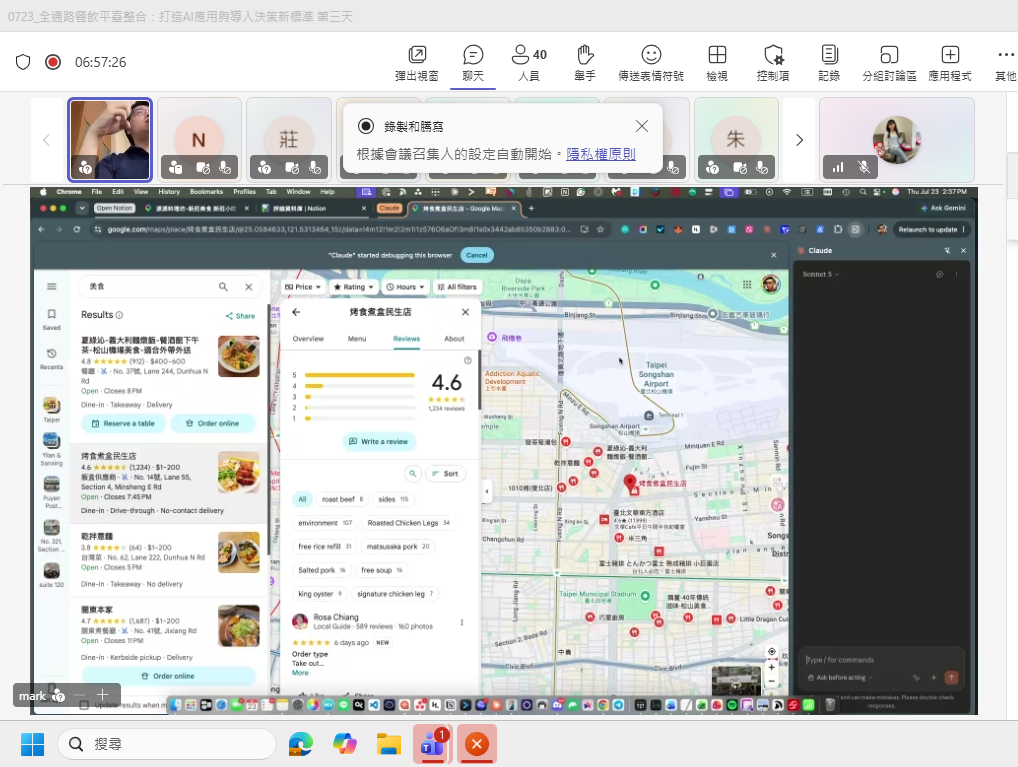
Task: Click the red recording indicator icon
Action: coord(53,62)
